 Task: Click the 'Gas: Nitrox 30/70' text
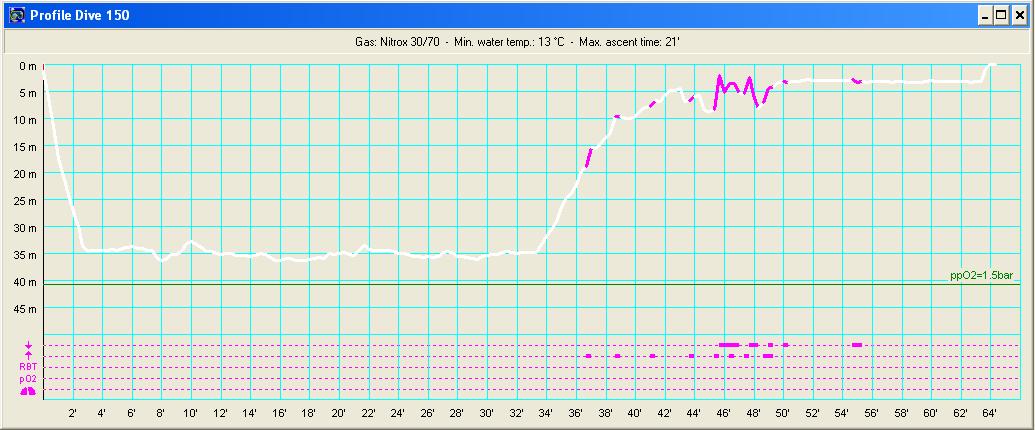tap(397, 42)
